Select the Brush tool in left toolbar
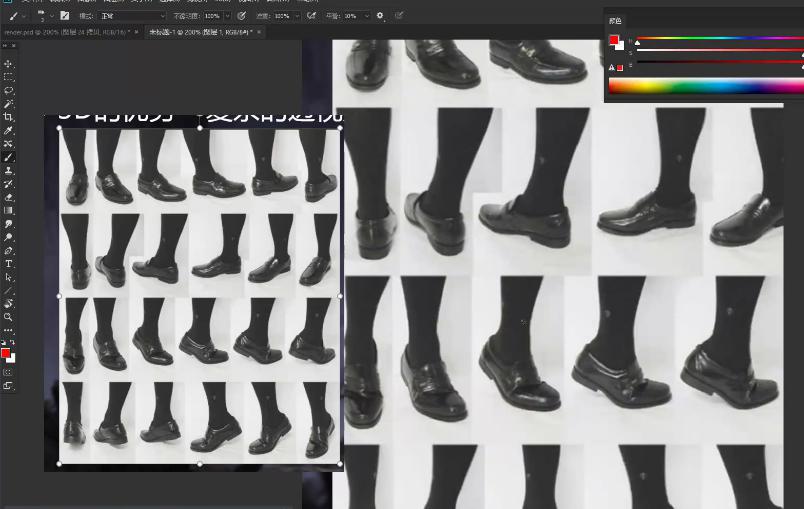This screenshot has height=509, width=804. (x=8, y=157)
